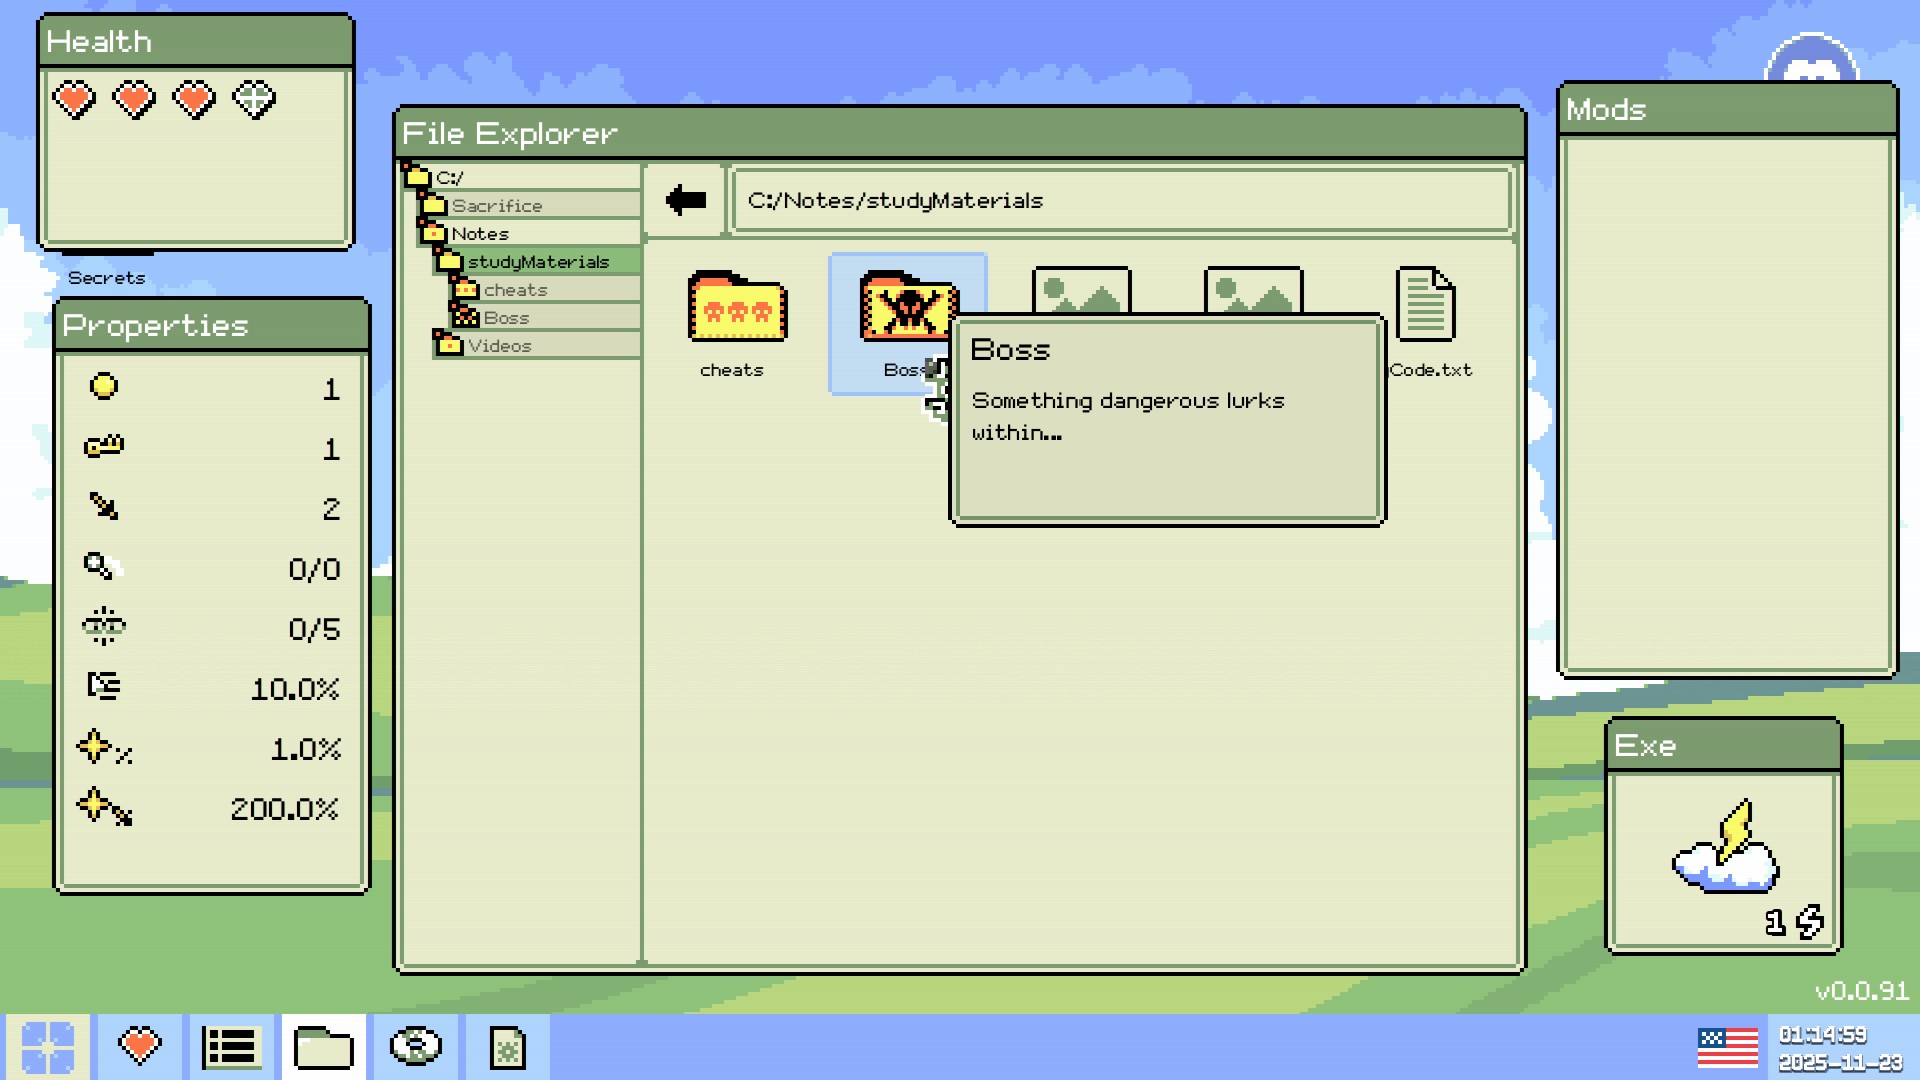1920x1080 pixels.
Task: Select the Sacrifice folder in tree
Action: point(496,206)
